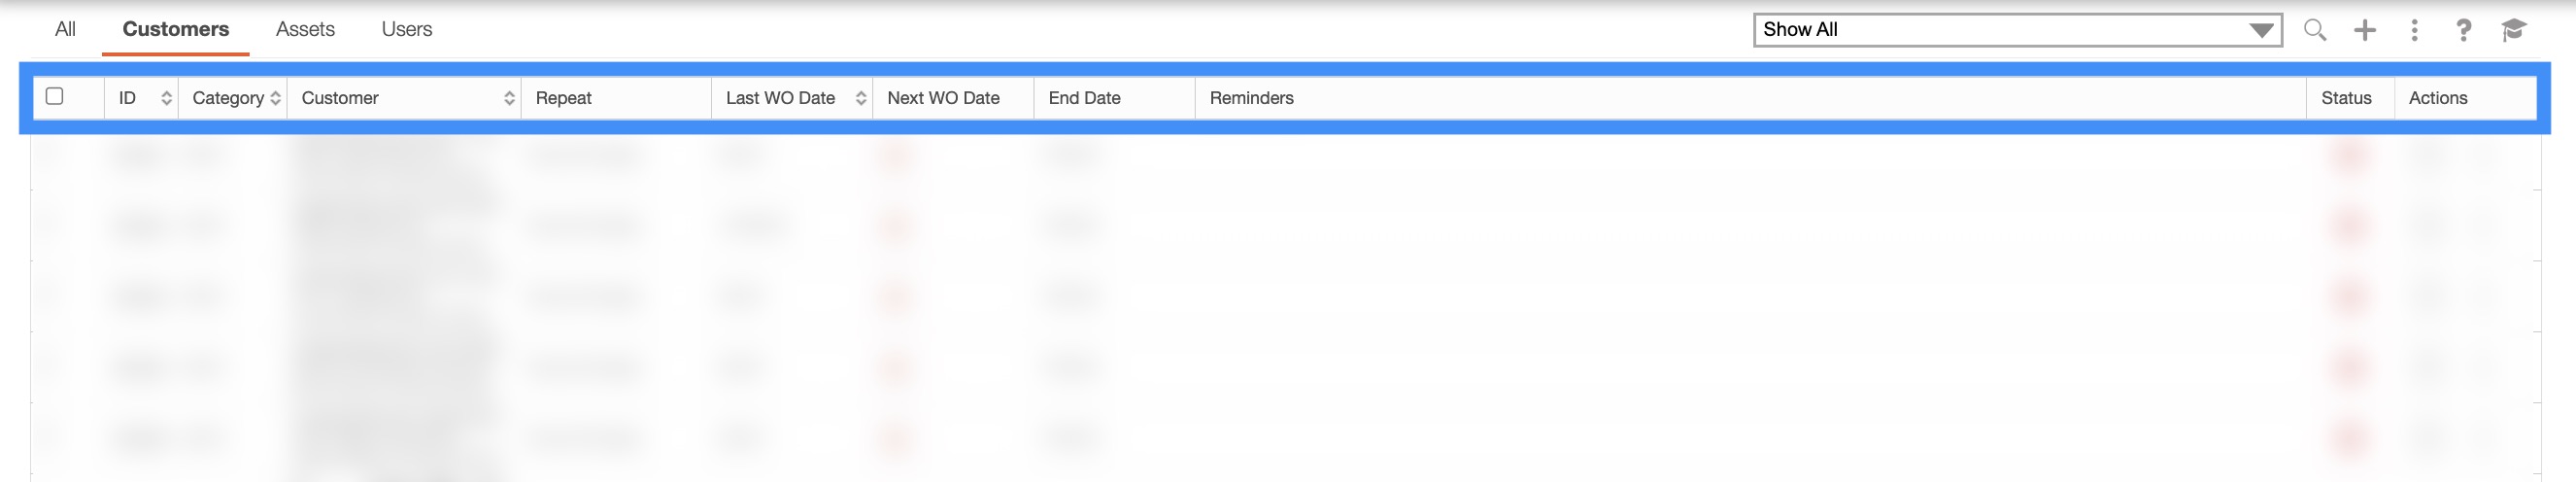2576x482 pixels.
Task: Click the search magnifier icon
Action: pyautogui.click(x=2314, y=30)
